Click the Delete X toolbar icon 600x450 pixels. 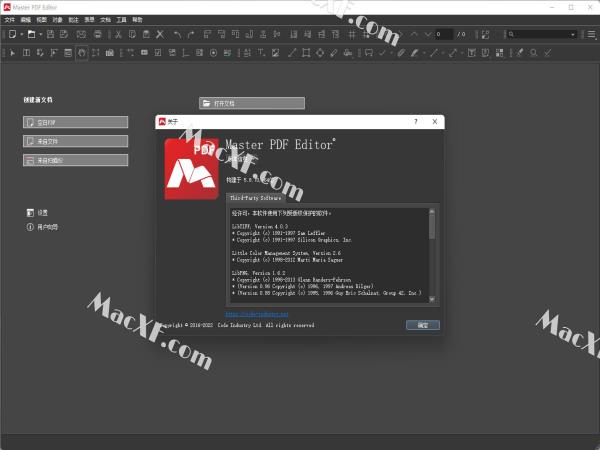[x=160, y=34]
